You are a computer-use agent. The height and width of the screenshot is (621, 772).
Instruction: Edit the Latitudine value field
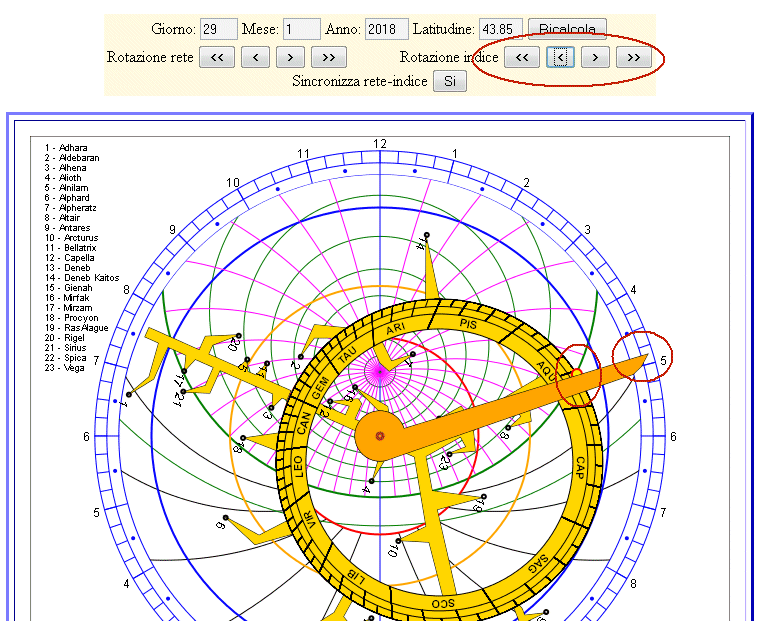pos(500,29)
